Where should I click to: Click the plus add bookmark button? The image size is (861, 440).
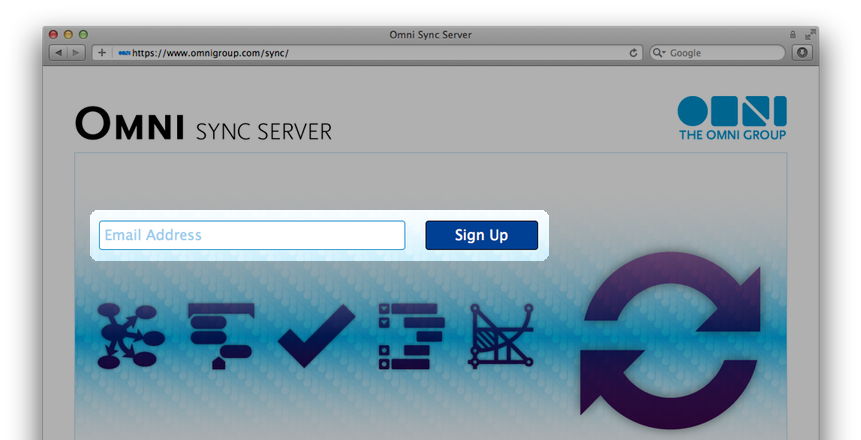click(x=102, y=53)
